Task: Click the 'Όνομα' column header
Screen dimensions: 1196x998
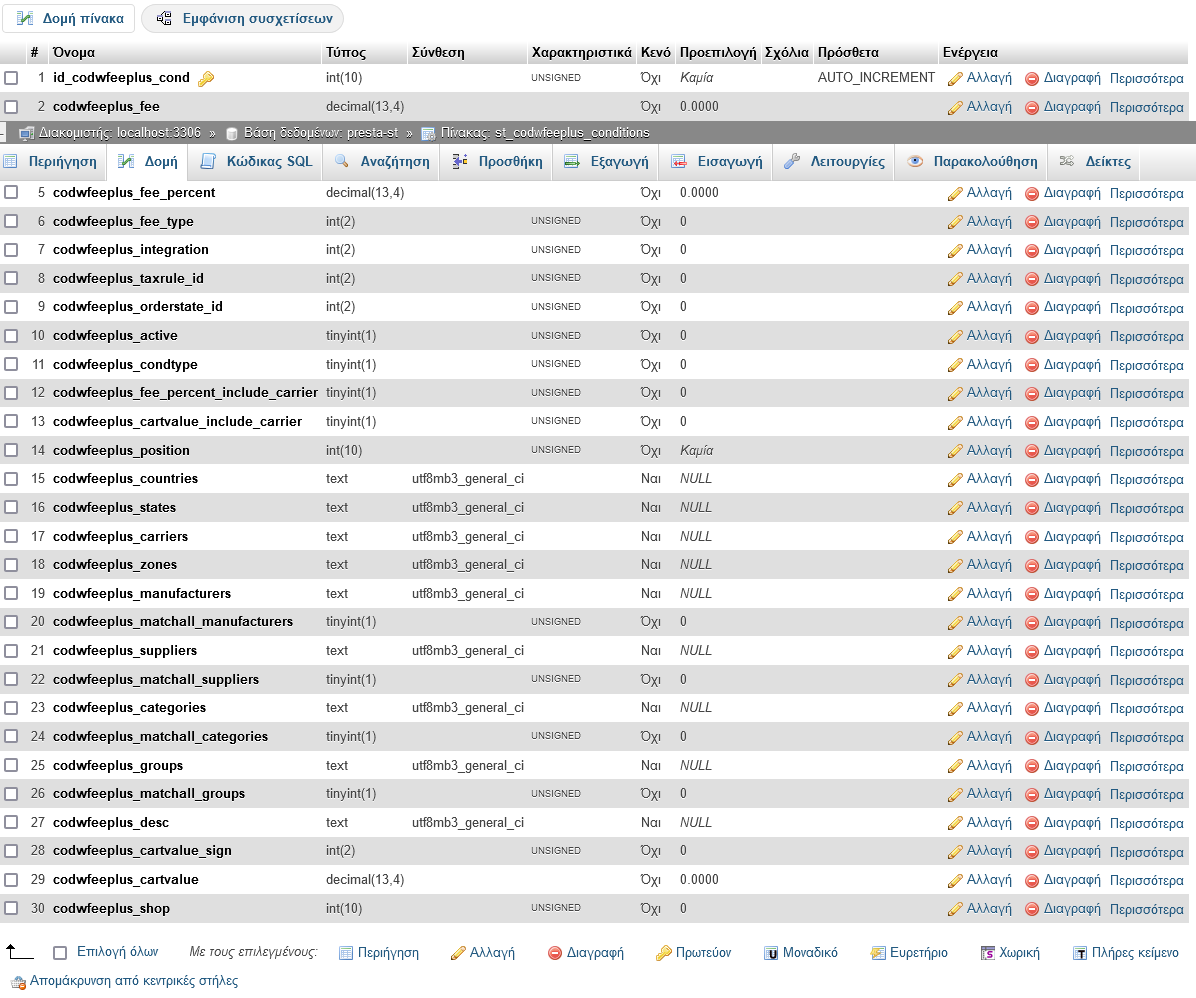Action: pos(74,53)
